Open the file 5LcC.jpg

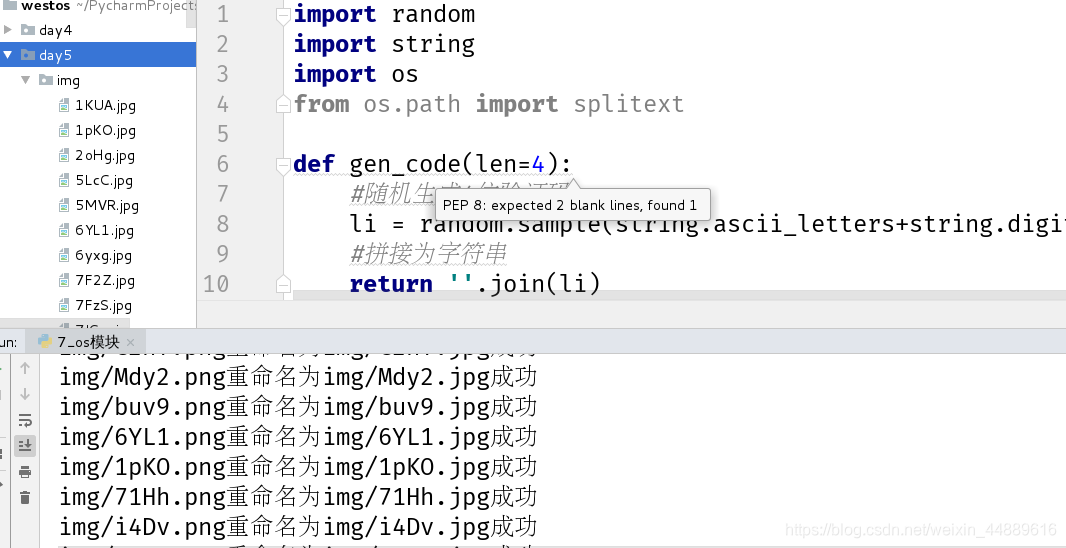point(104,180)
